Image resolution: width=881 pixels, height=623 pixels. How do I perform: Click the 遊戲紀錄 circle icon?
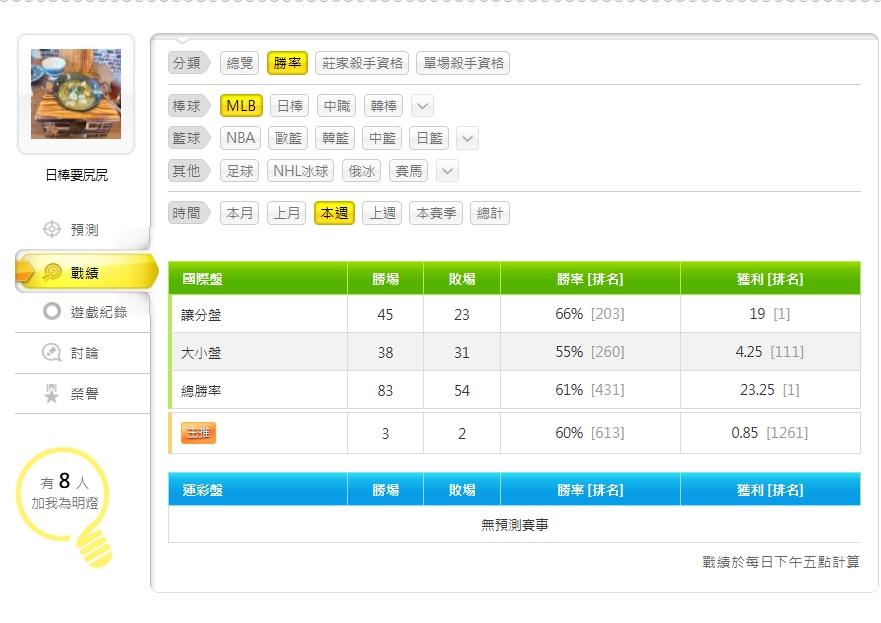(52, 312)
